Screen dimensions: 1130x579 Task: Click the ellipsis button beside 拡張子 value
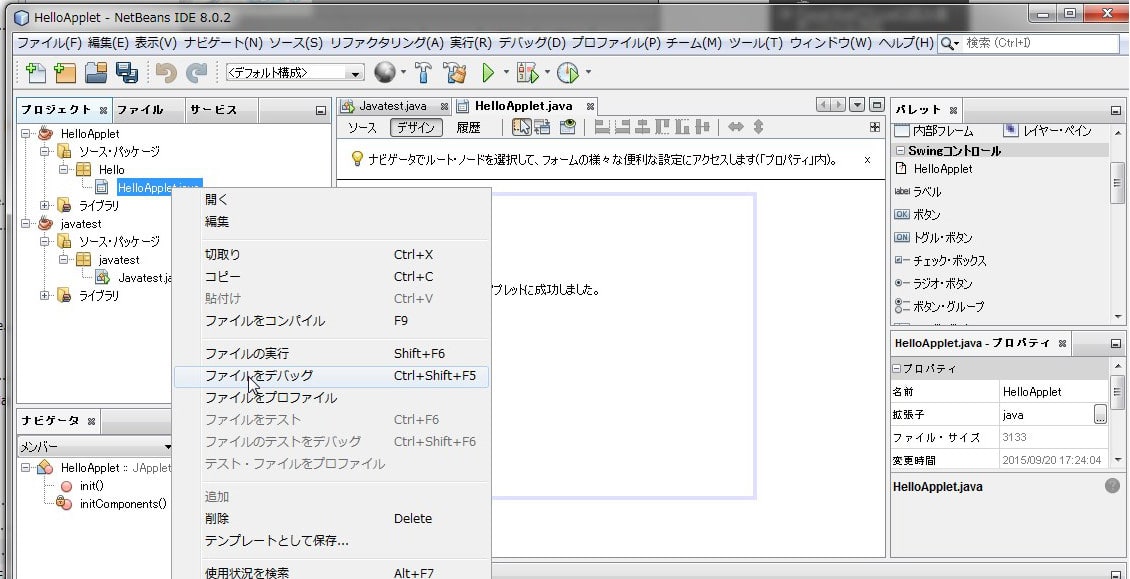coord(1100,415)
